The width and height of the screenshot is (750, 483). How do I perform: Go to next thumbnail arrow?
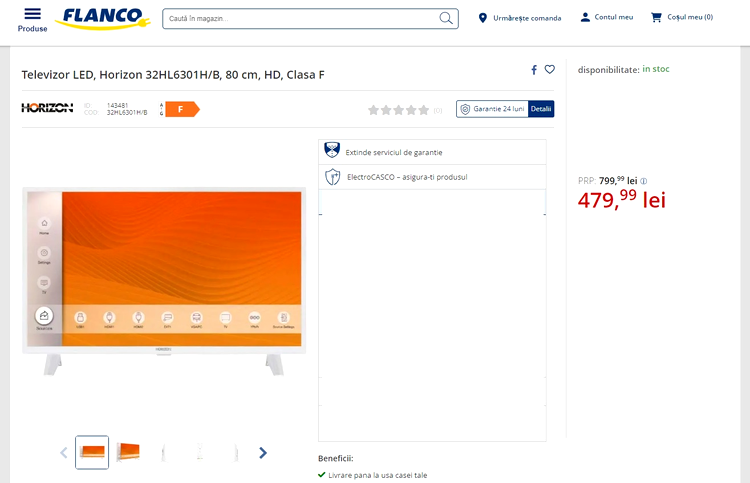[263, 452]
